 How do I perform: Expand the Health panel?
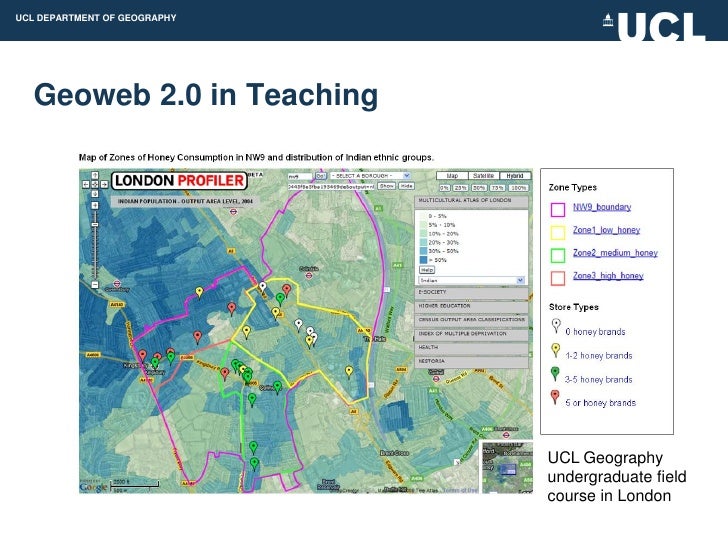pyautogui.click(x=471, y=347)
